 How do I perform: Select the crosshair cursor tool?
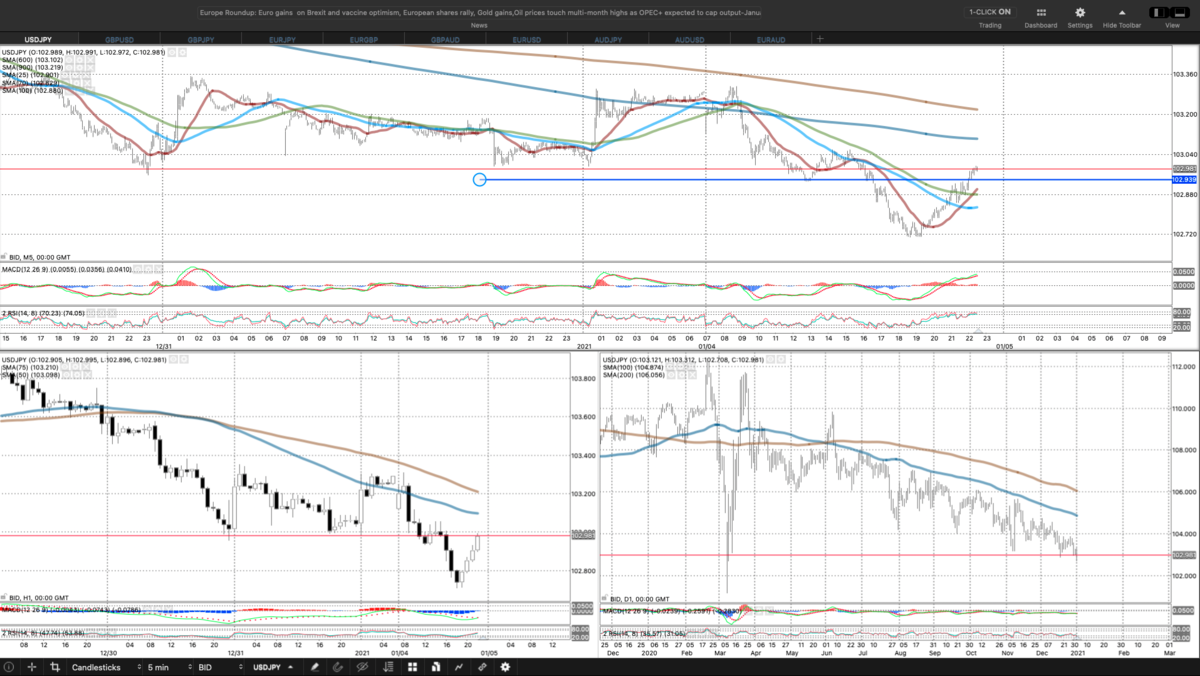(33, 666)
